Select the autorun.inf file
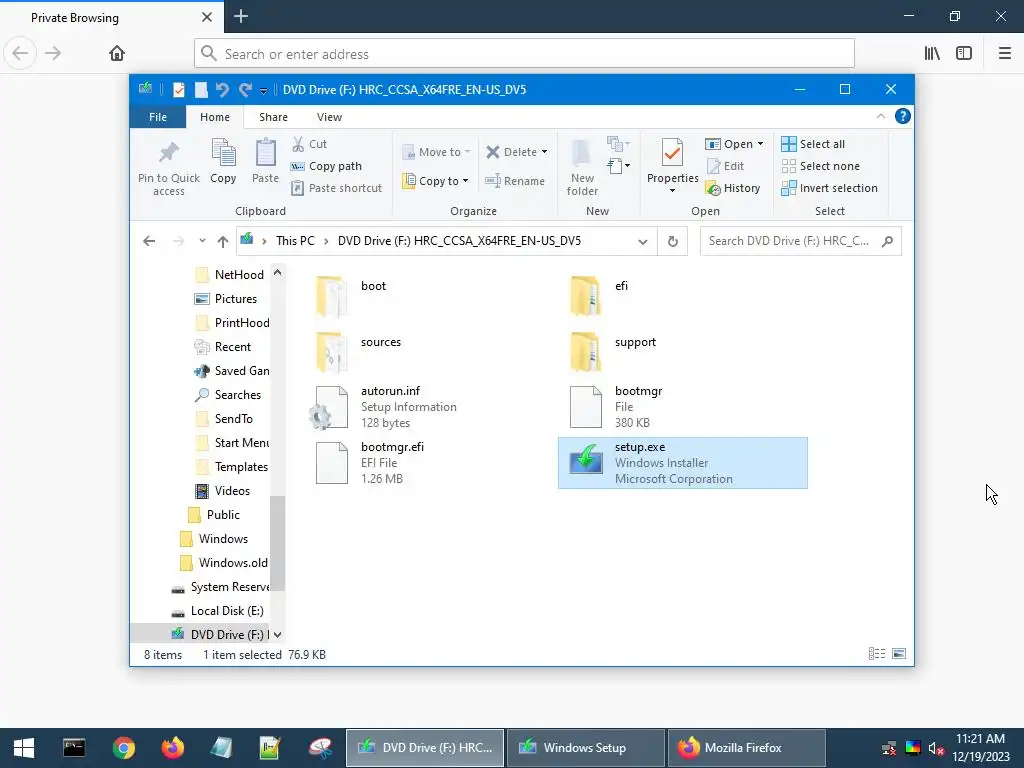This screenshot has width=1024, height=768. tap(385, 407)
